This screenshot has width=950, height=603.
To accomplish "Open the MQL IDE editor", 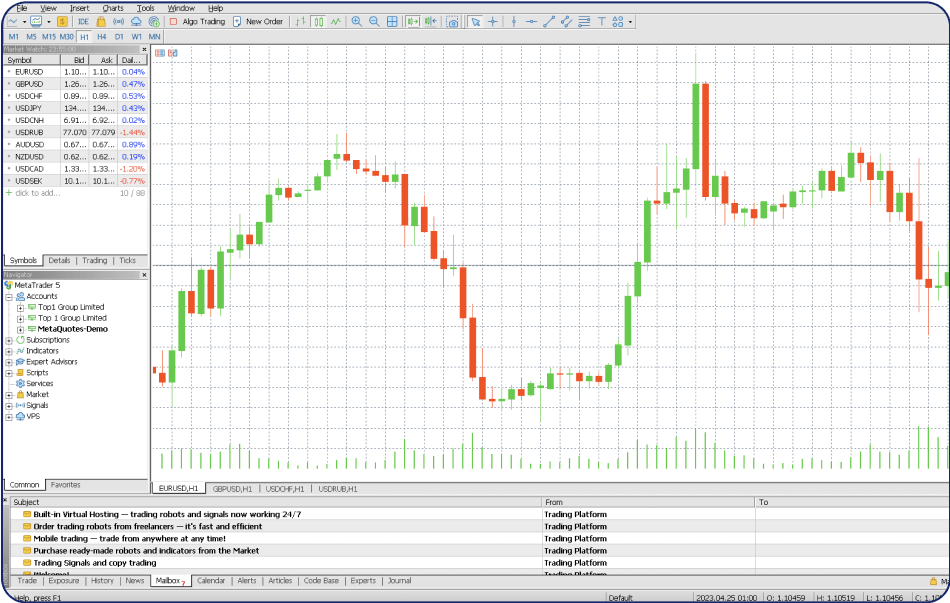I will click(x=83, y=21).
